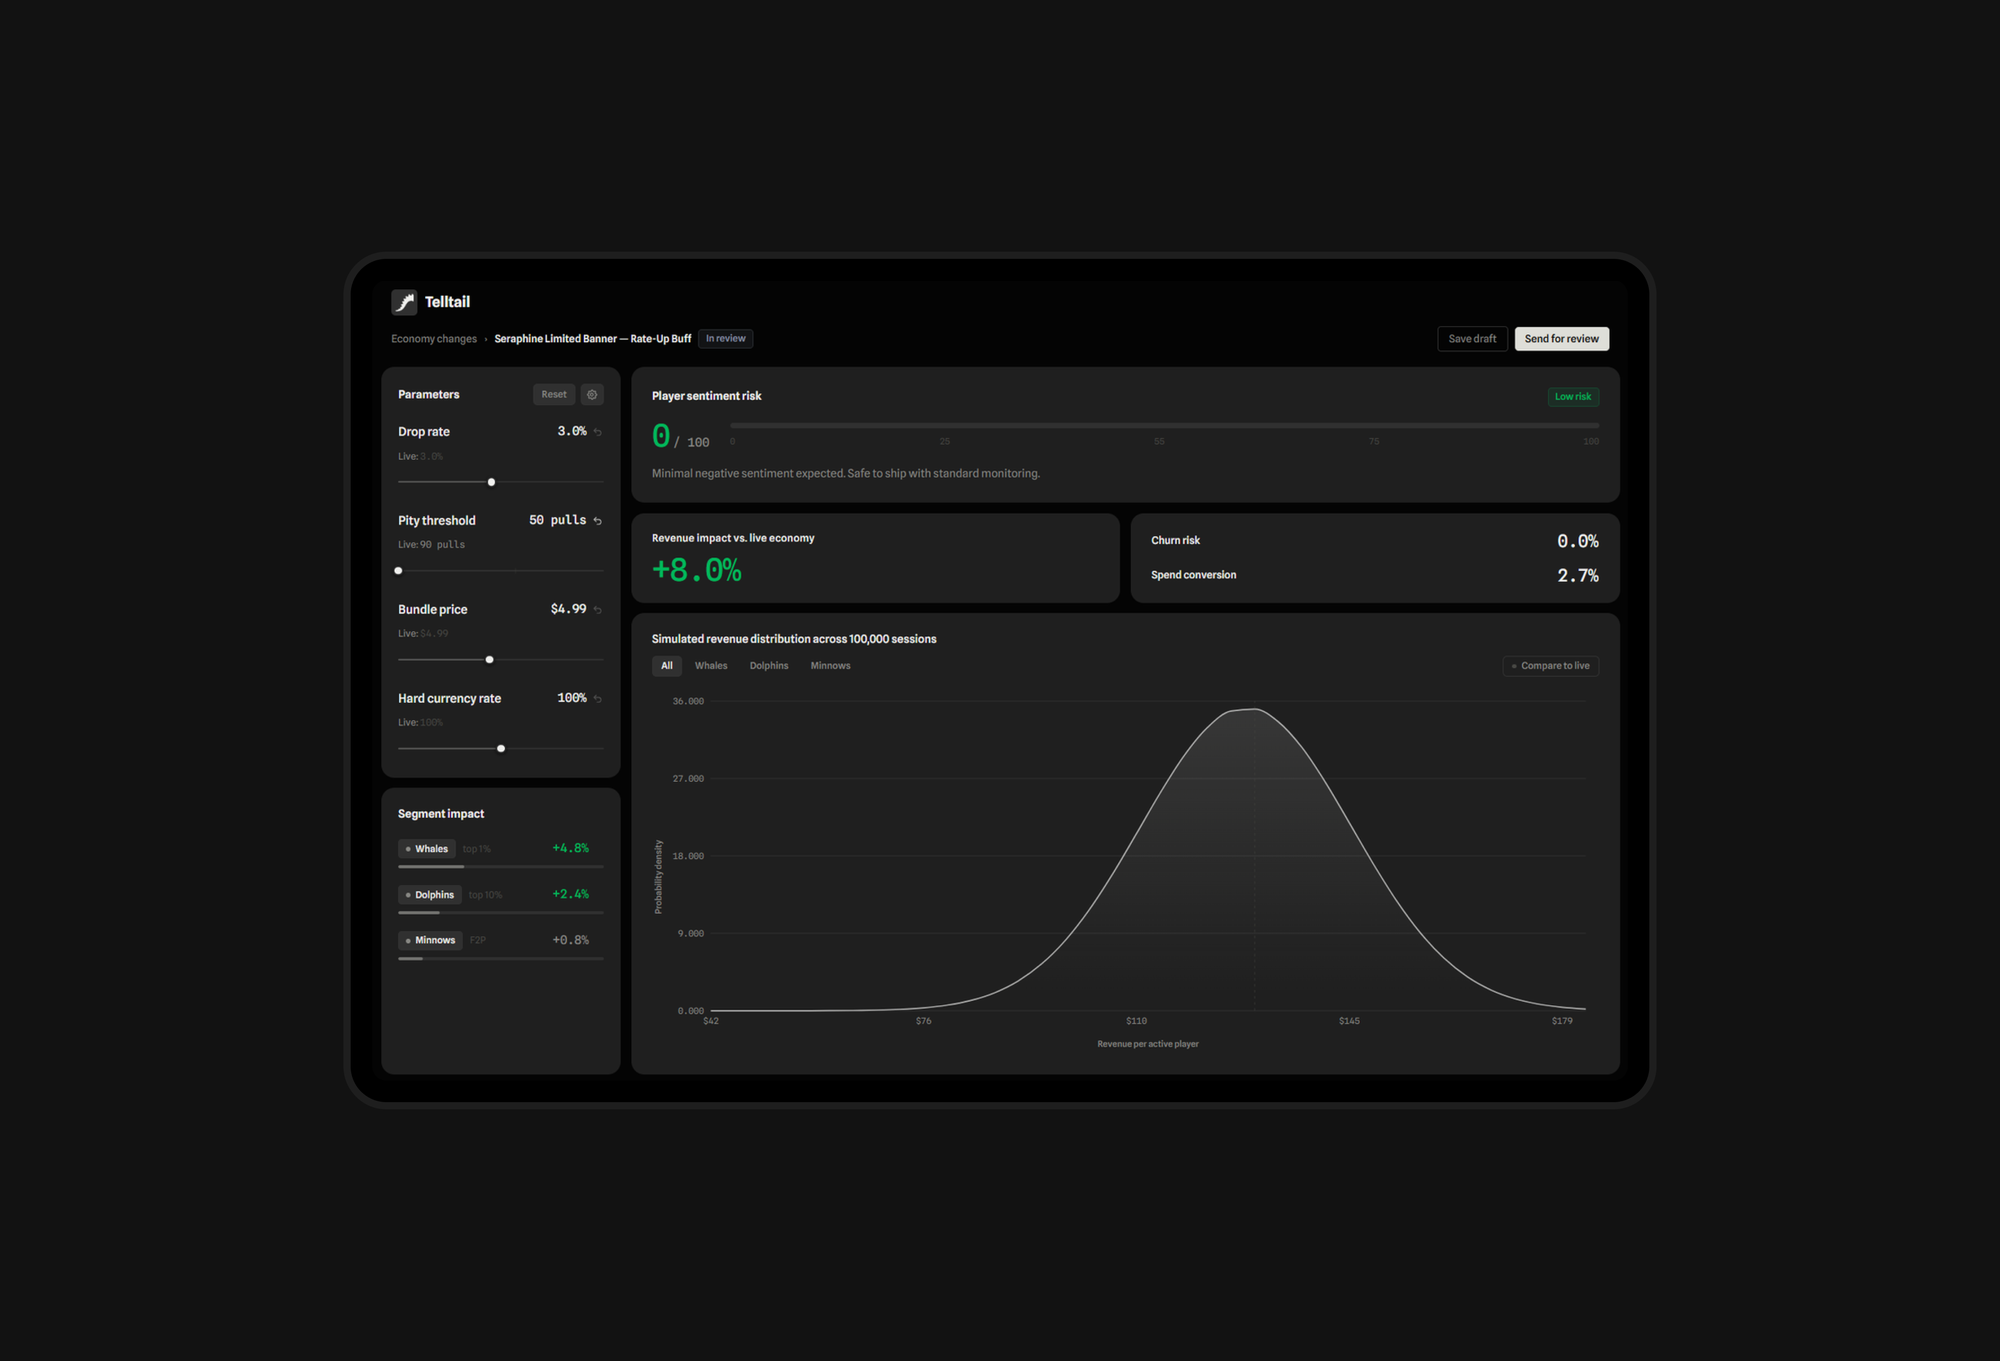Viewport: 2000px width, 1361px height.
Task: Click the Low risk badge
Action: pyautogui.click(x=1573, y=397)
